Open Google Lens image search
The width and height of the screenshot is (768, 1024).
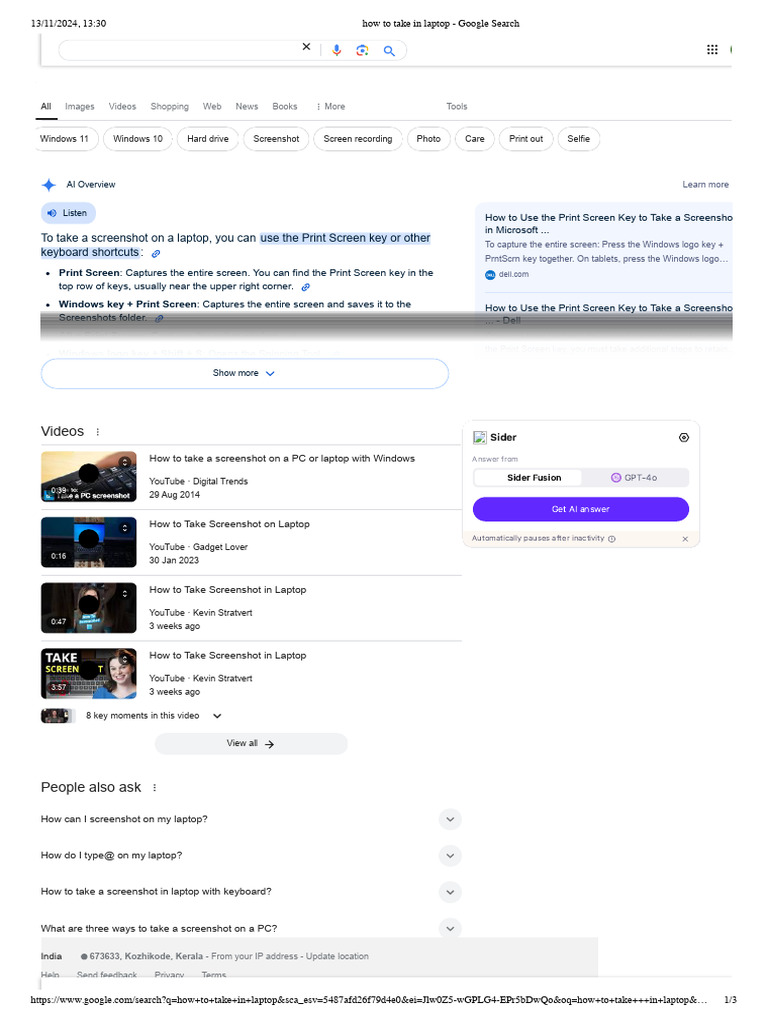coord(362,50)
